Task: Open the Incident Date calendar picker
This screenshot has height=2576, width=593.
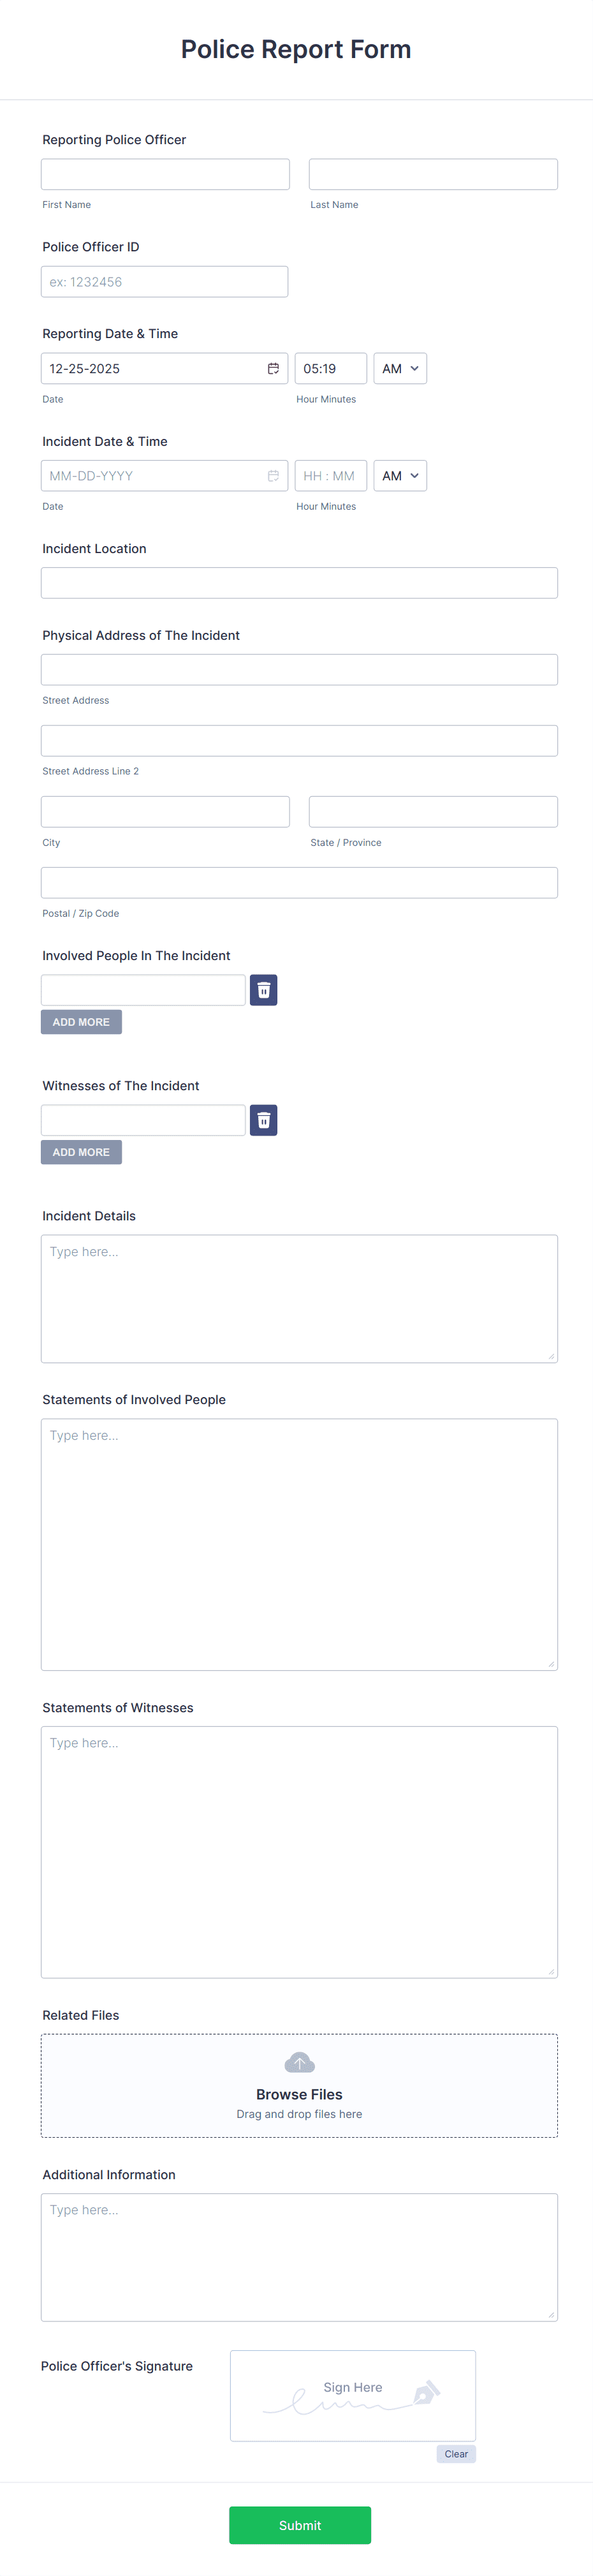Action: point(273,475)
